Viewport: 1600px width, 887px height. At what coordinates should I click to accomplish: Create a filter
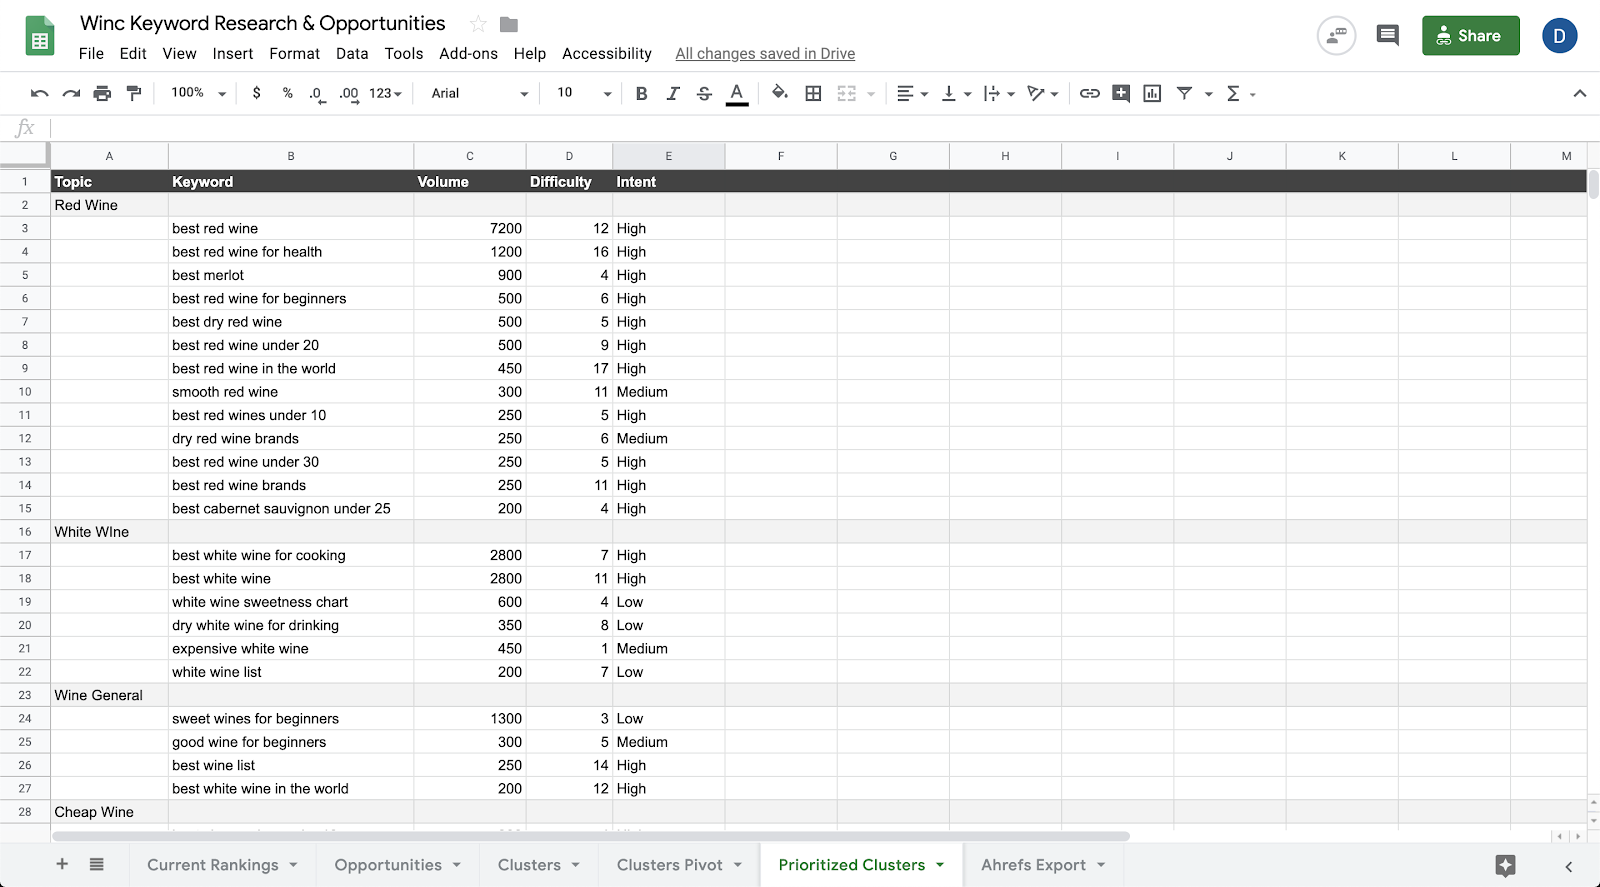point(1184,93)
